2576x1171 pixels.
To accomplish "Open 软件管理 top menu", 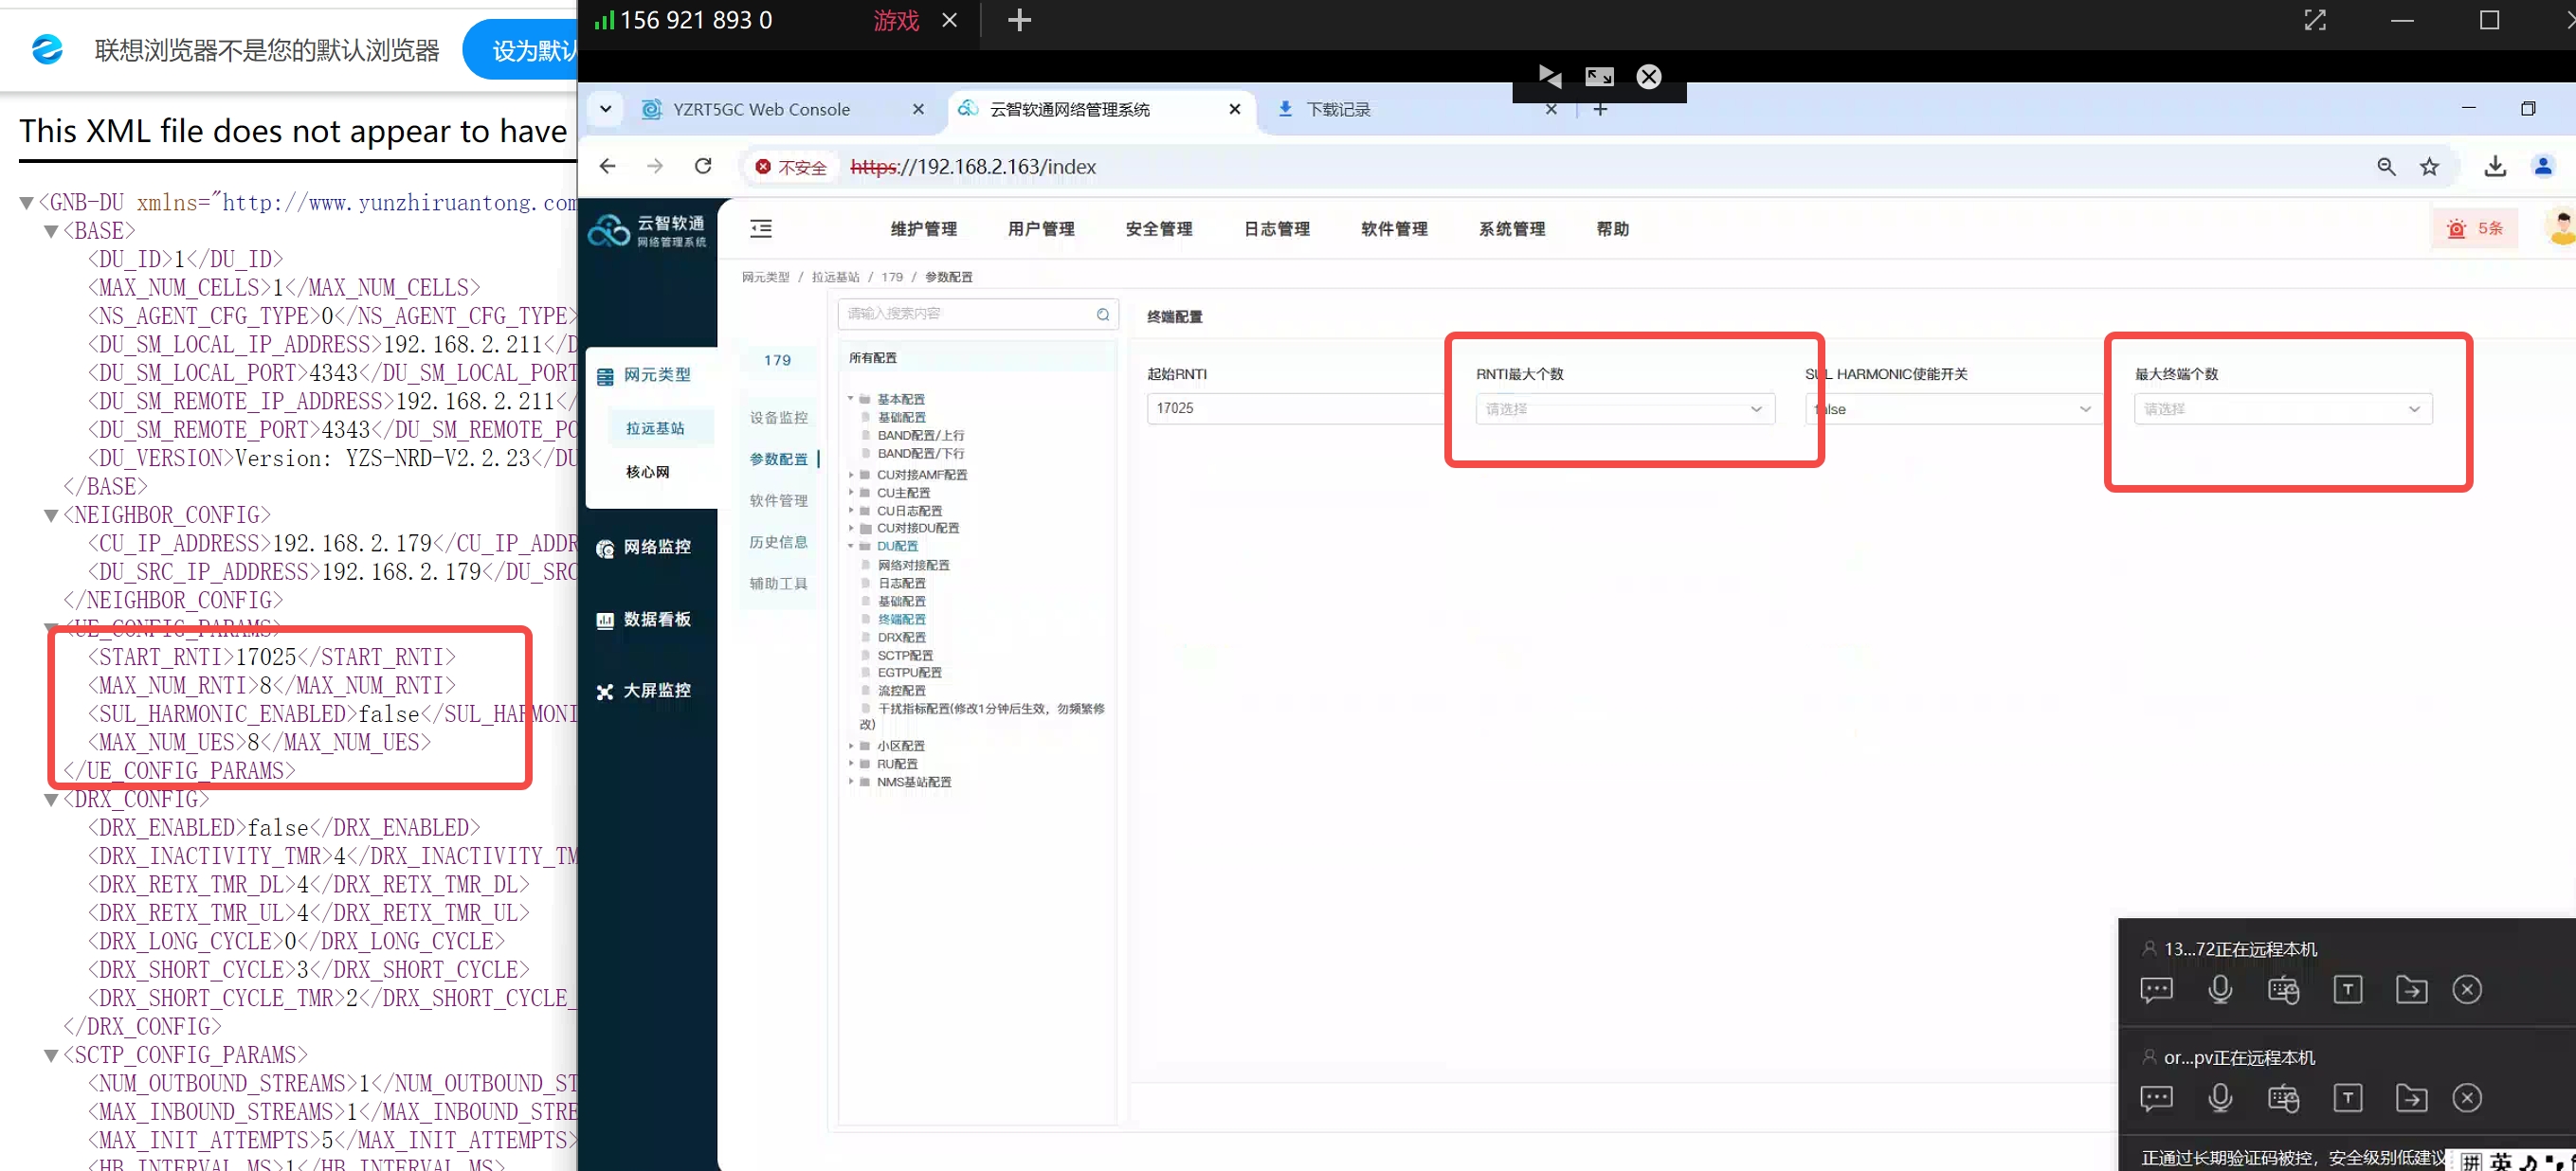I will (1394, 229).
